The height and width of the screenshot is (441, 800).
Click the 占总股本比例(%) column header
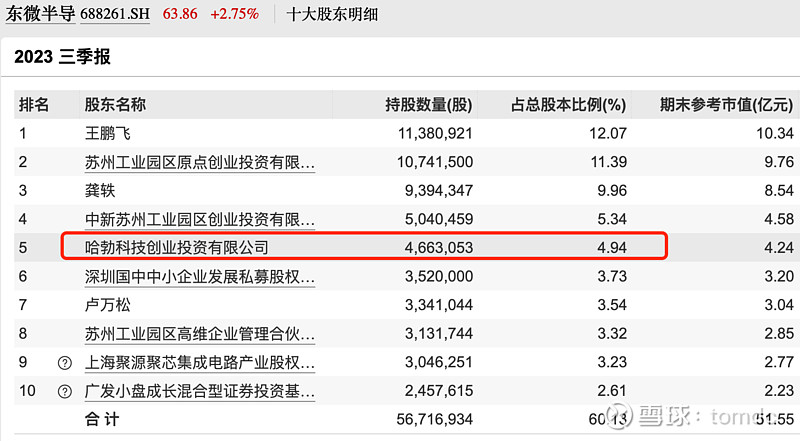(568, 105)
